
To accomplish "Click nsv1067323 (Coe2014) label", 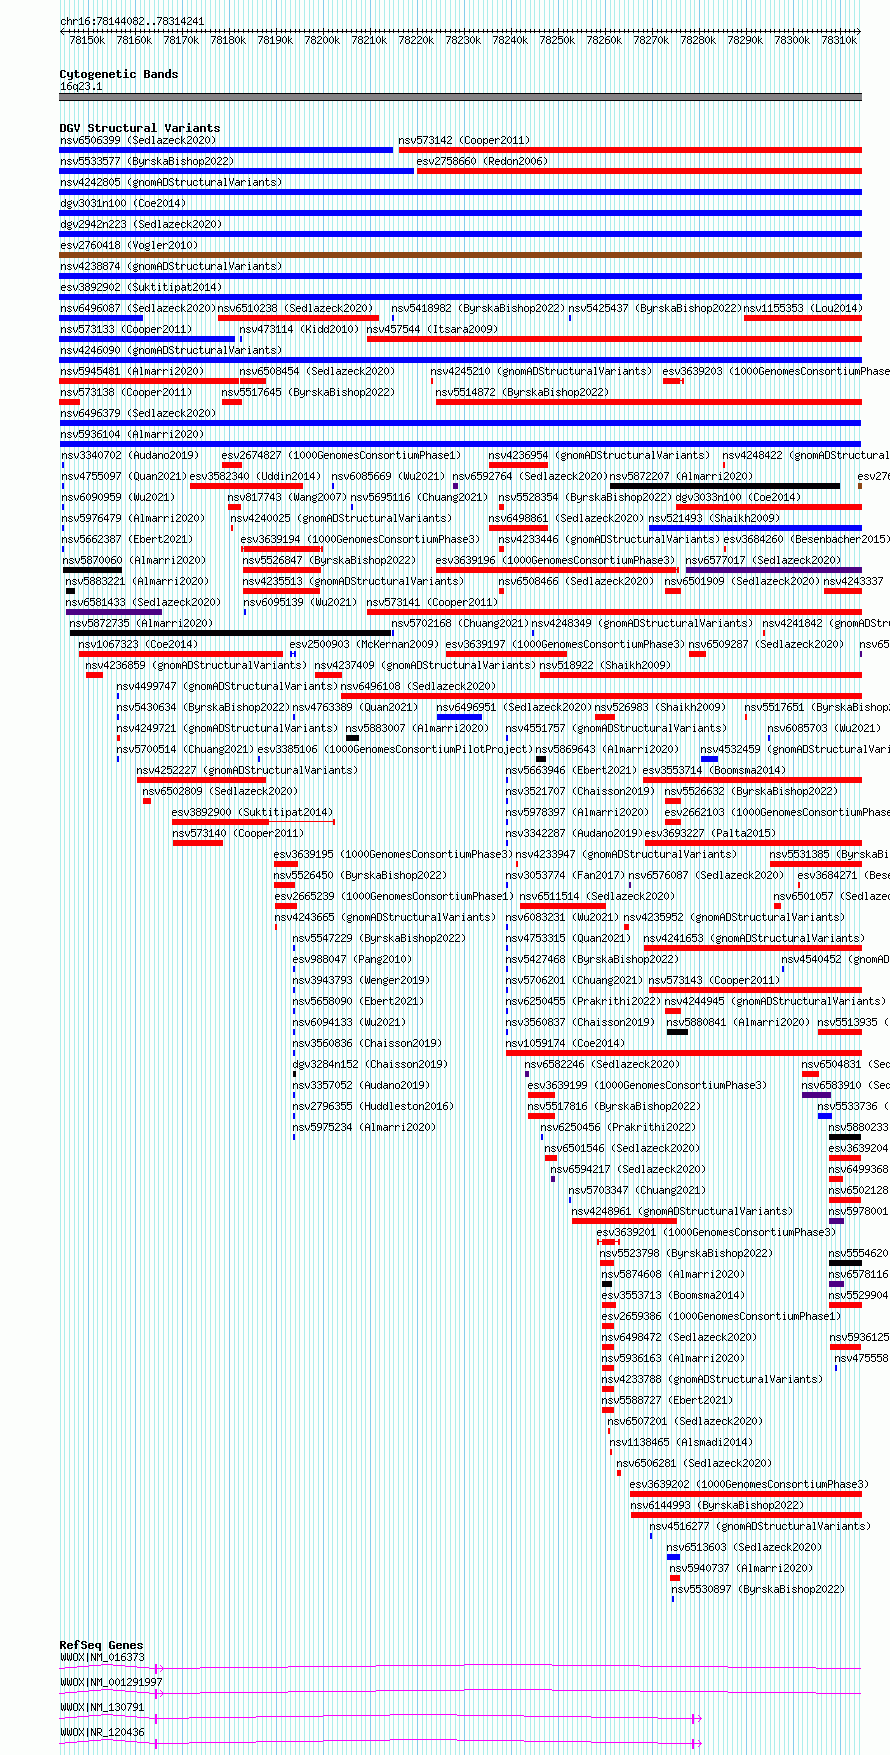I will click(139, 644).
